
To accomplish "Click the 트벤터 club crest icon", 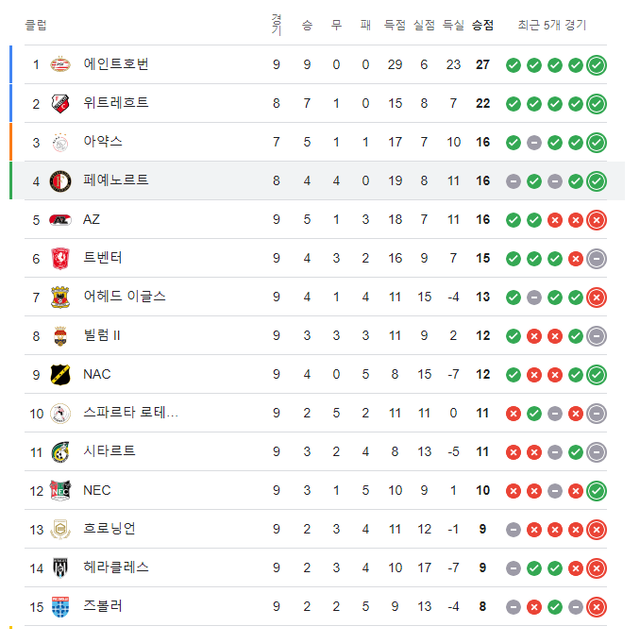I will coord(60,258).
